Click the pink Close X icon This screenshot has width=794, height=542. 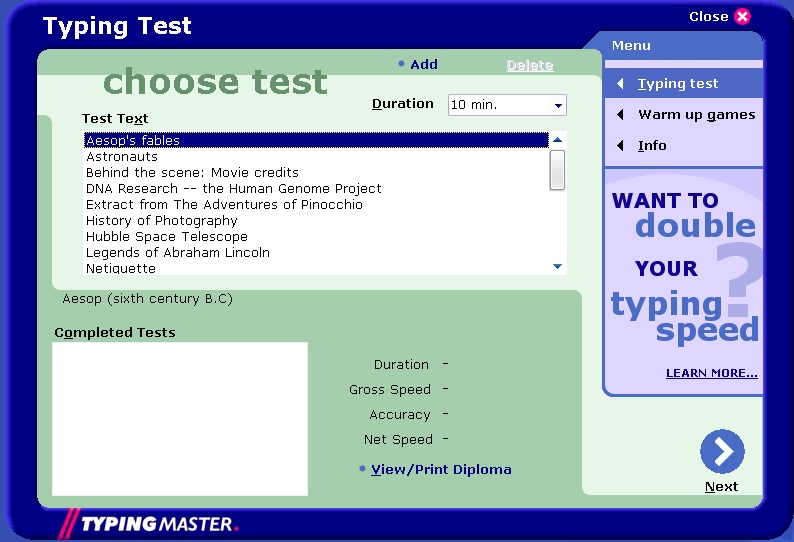coord(742,16)
